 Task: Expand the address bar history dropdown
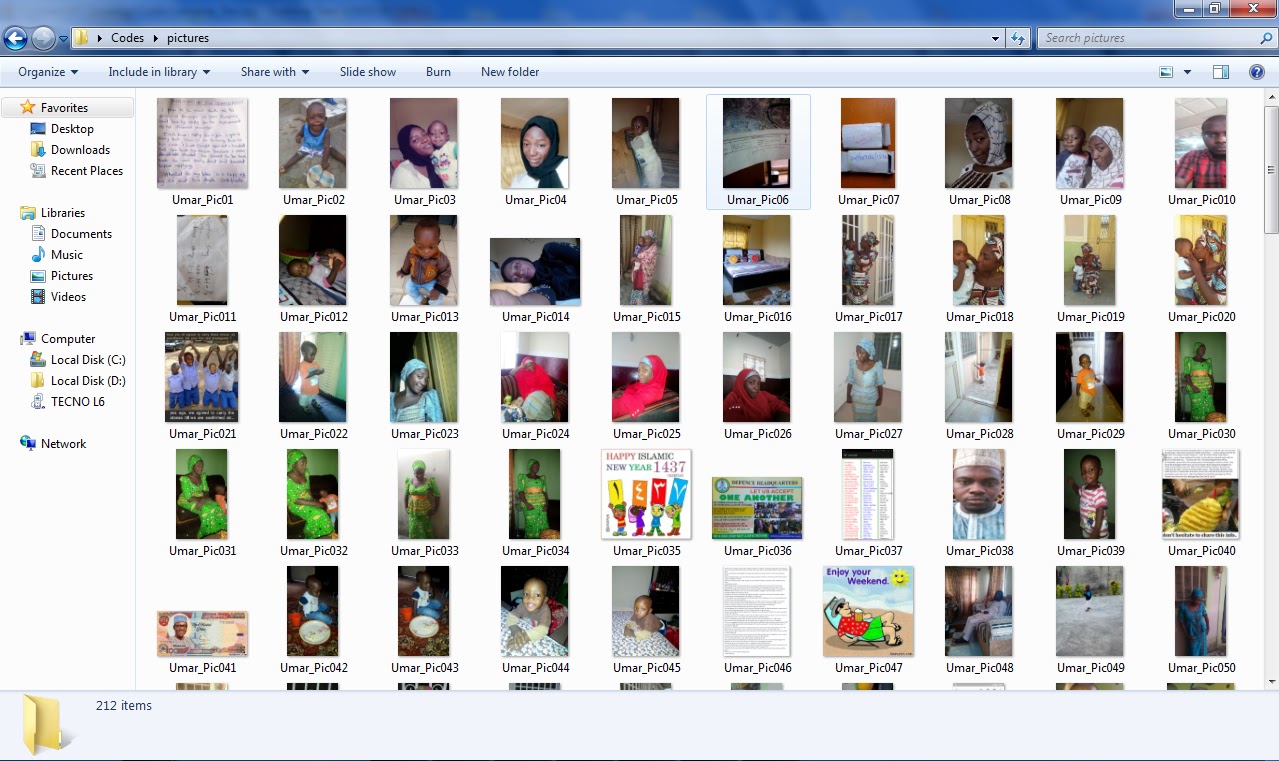pyautogui.click(x=995, y=38)
